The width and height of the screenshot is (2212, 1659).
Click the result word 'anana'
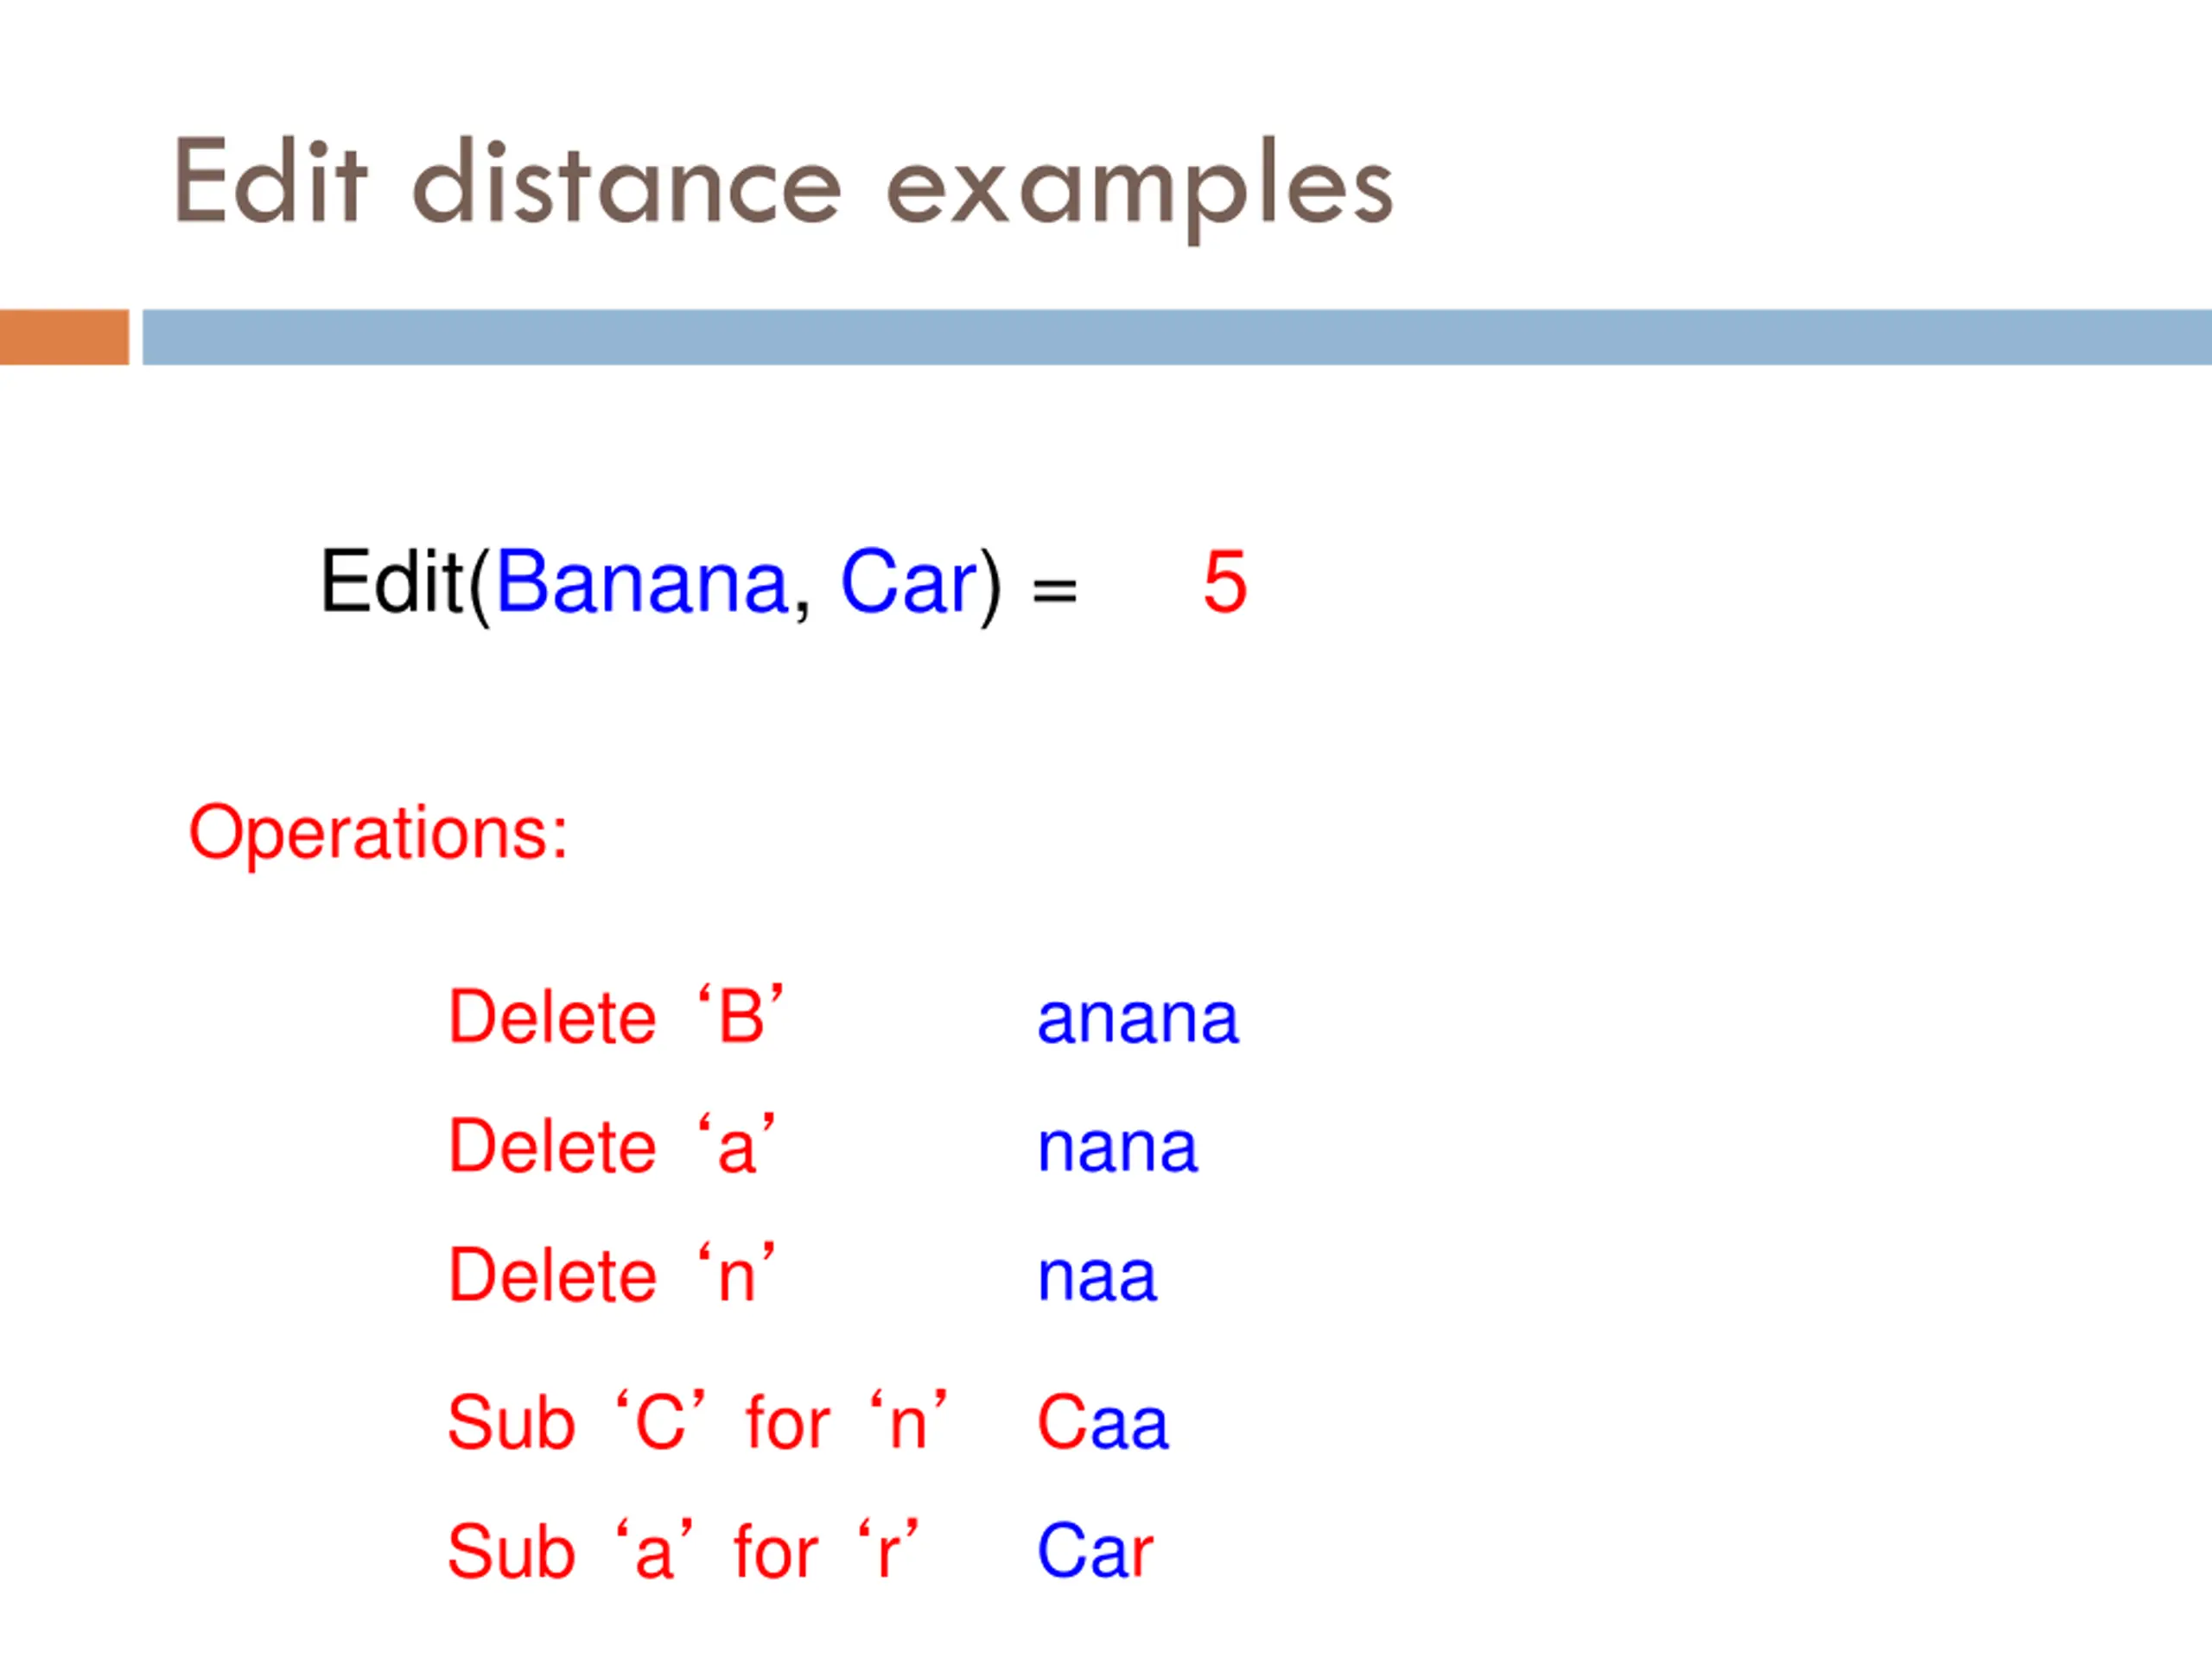click(1138, 1020)
